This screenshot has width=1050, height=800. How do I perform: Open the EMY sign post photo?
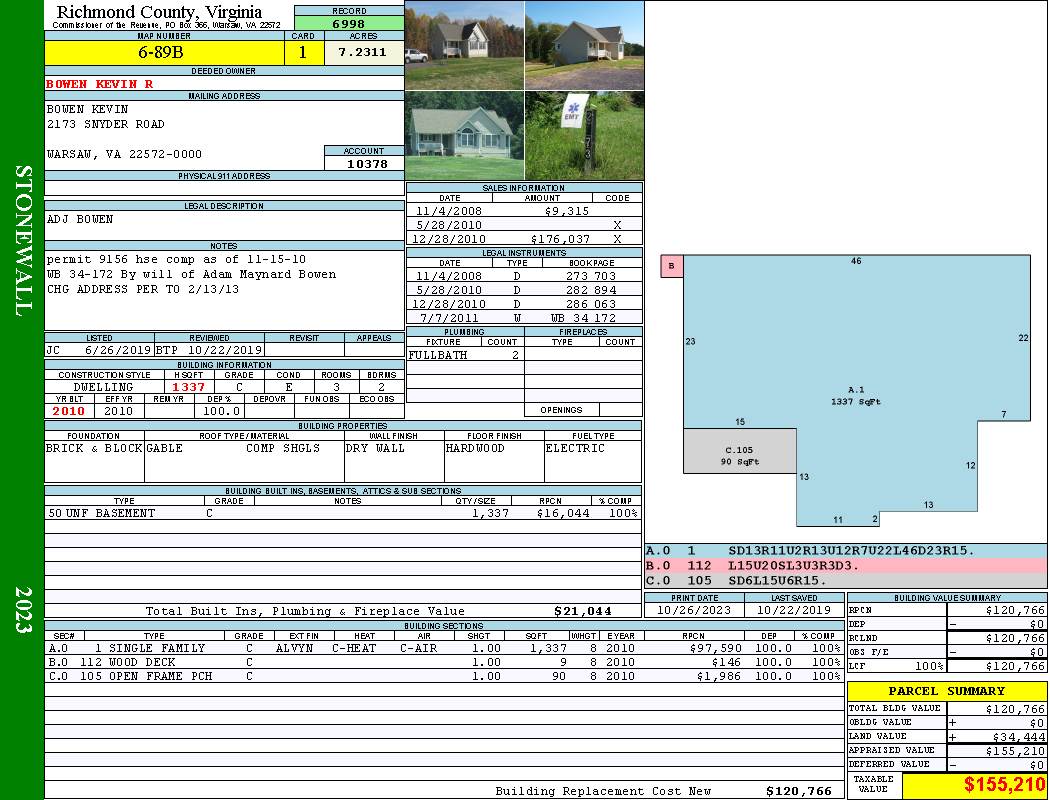(x=584, y=136)
